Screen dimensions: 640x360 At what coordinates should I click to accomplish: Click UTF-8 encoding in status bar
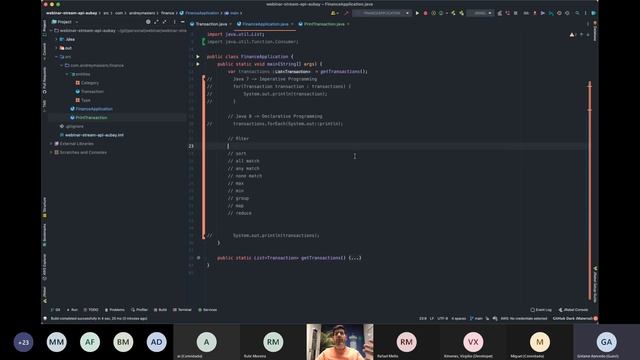(x=443, y=318)
